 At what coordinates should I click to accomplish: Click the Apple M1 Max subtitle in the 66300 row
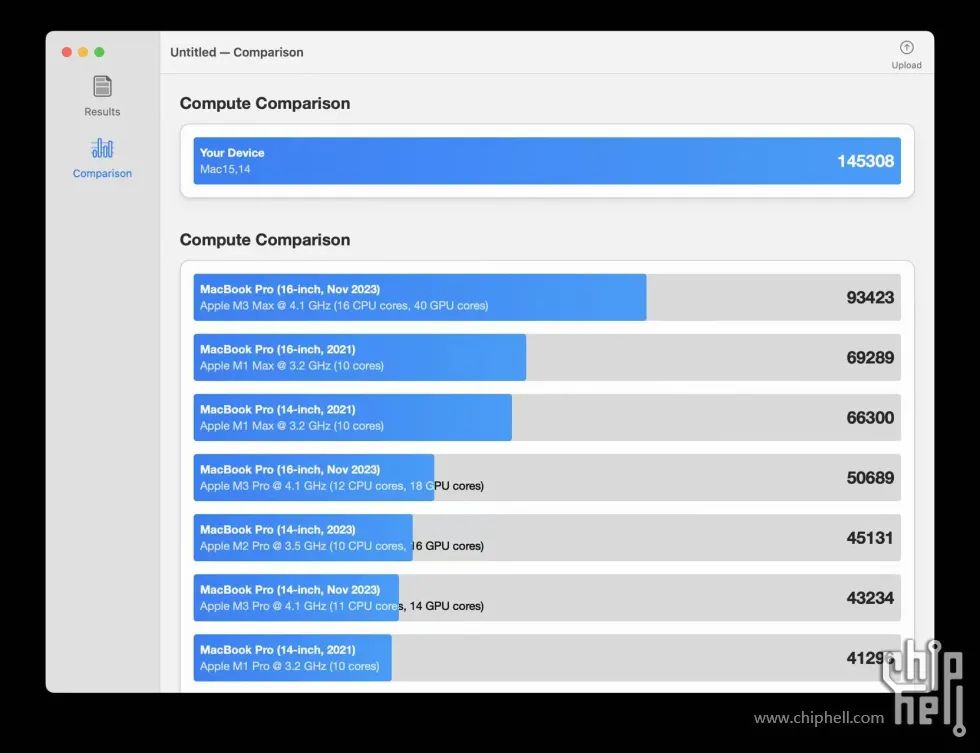point(292,426)
